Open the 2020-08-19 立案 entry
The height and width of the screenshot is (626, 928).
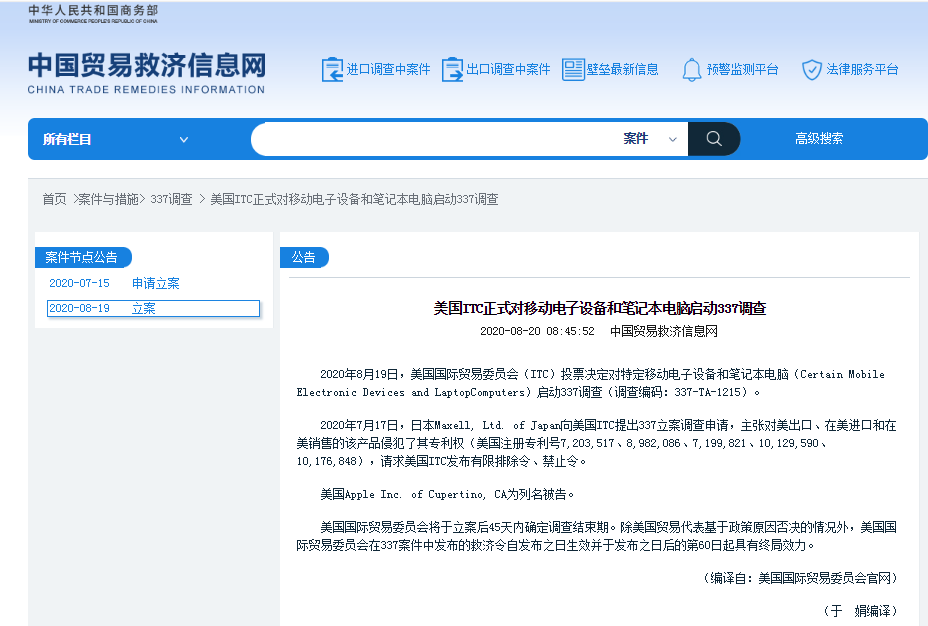tap(153, 308)
